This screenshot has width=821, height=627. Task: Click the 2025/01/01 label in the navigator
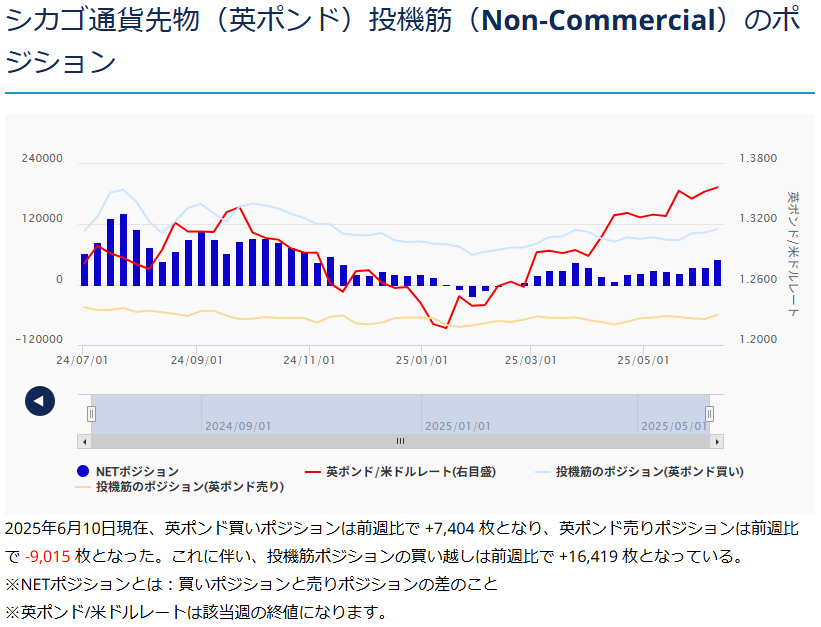[458, 426]
